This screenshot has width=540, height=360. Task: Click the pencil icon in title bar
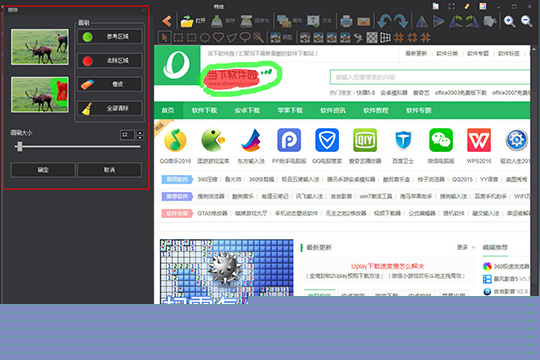click(467, 6)
